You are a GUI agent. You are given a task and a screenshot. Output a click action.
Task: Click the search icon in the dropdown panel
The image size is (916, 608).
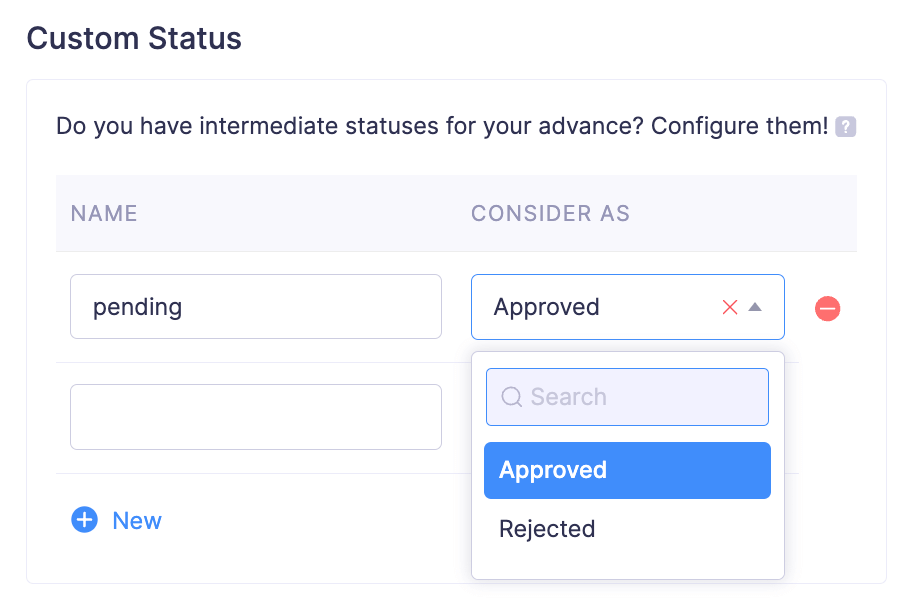[511, 397]
